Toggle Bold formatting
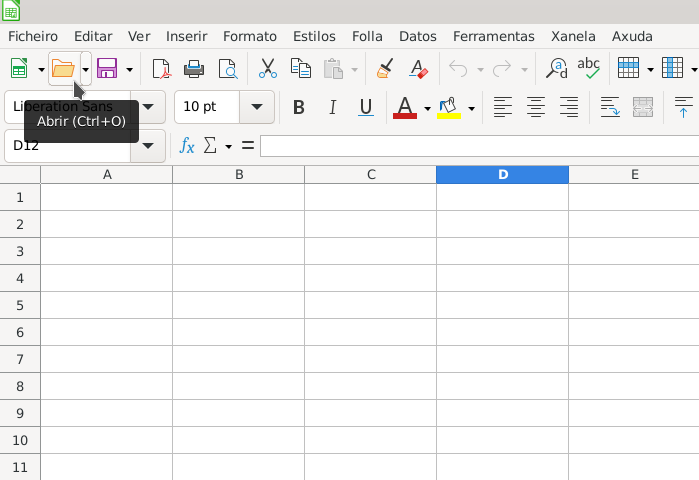Screen dimensions: 699x480 tap(299, 107)
